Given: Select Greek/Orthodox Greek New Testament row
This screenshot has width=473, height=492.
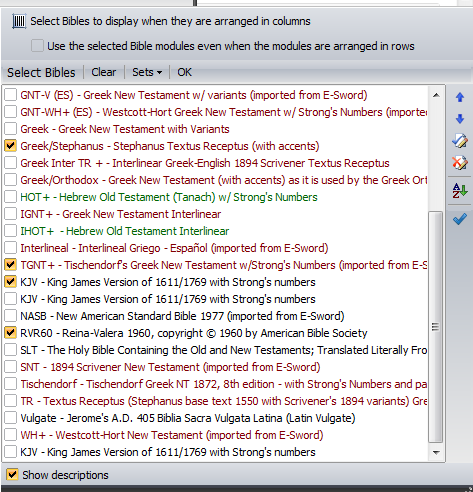Looking at the screenshot, I should click(x=216, y=180).
